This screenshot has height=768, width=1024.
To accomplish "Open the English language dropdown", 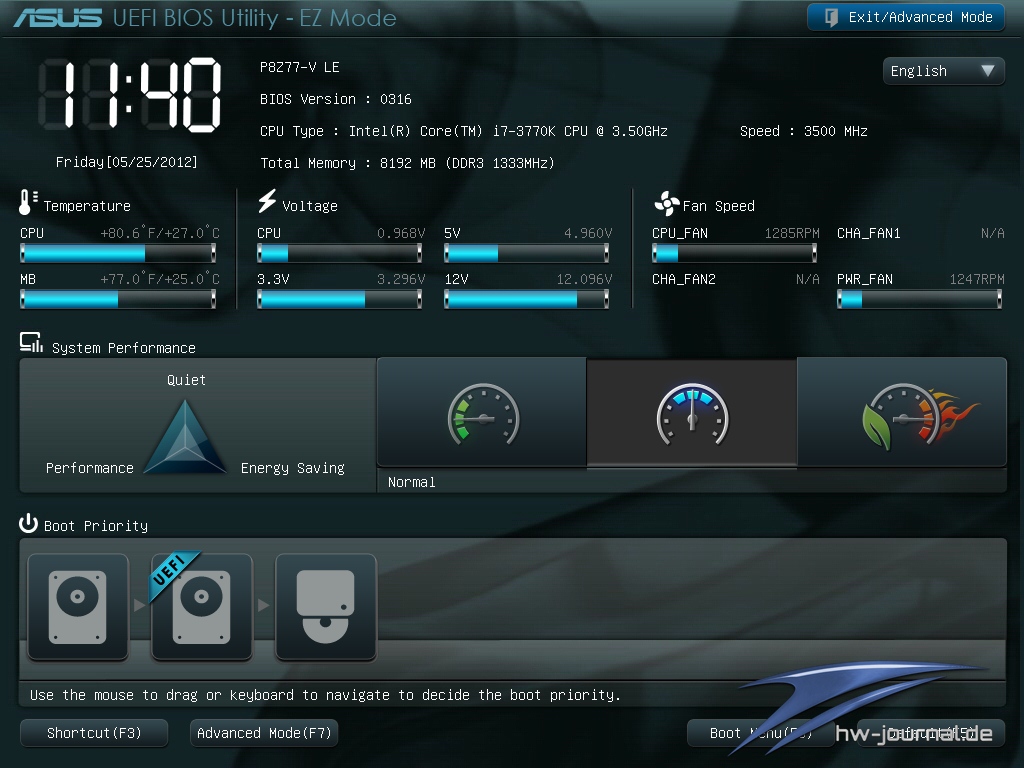I will (x=943, y=71).
